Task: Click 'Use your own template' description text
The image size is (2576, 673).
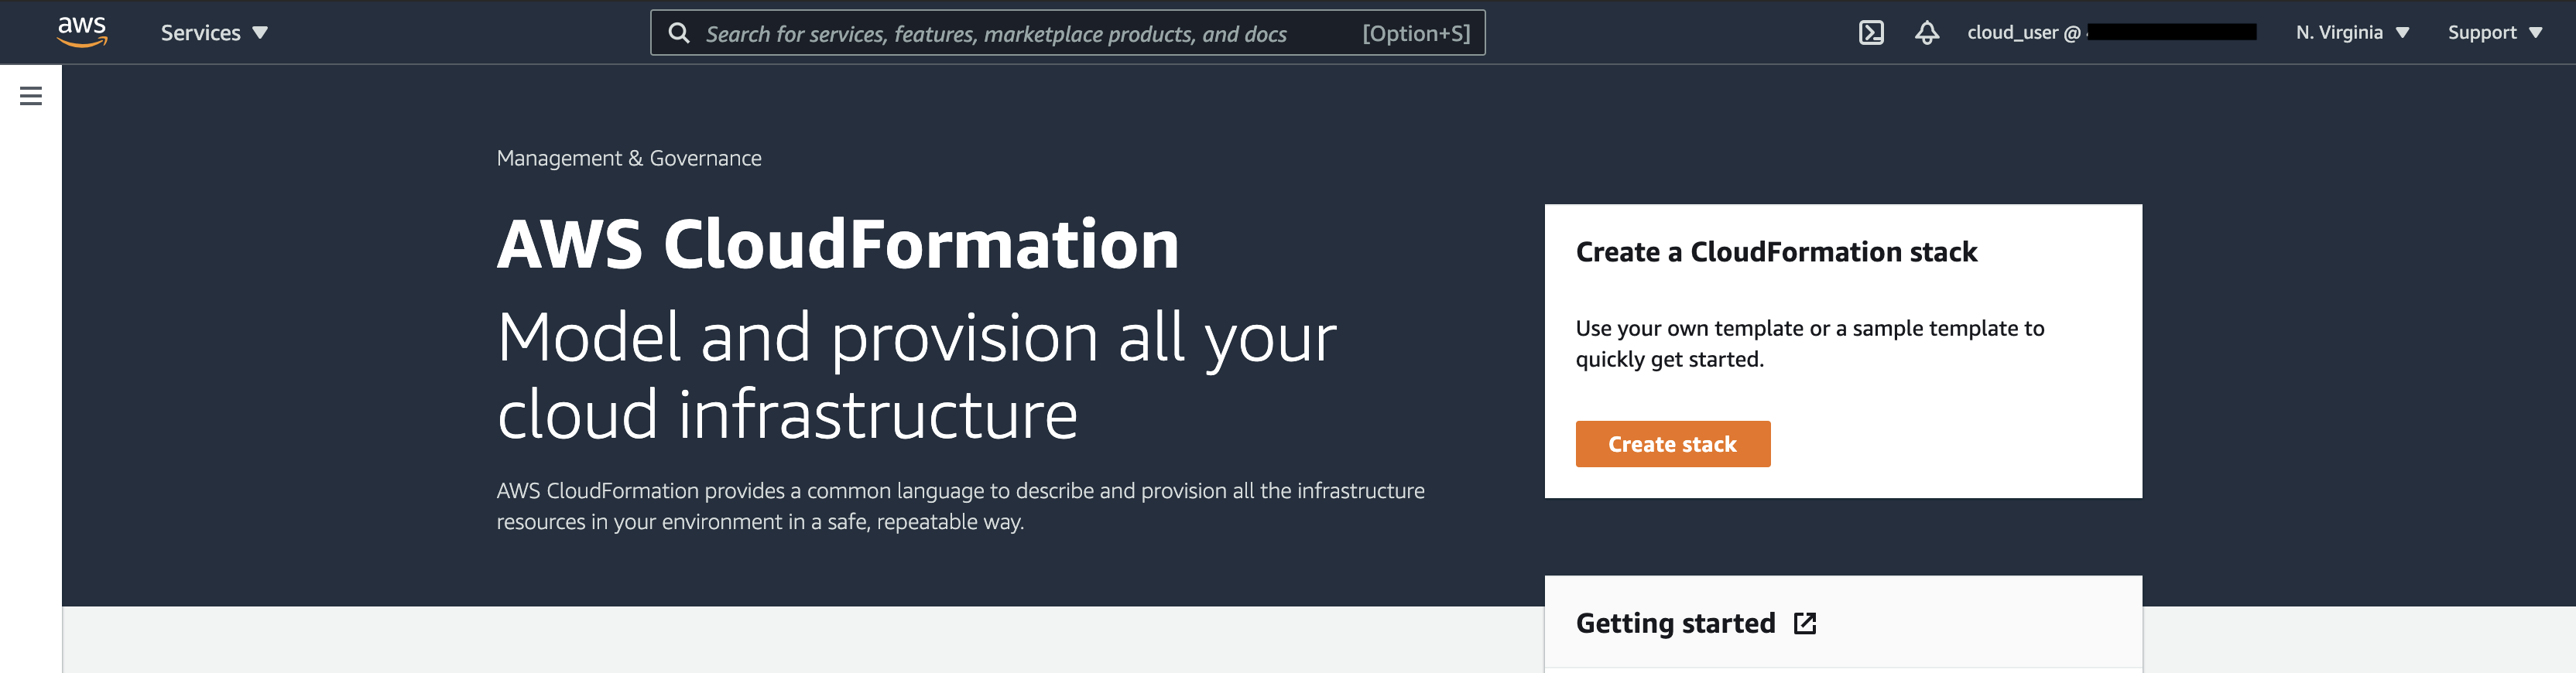Action: [x=1810, y=344]
